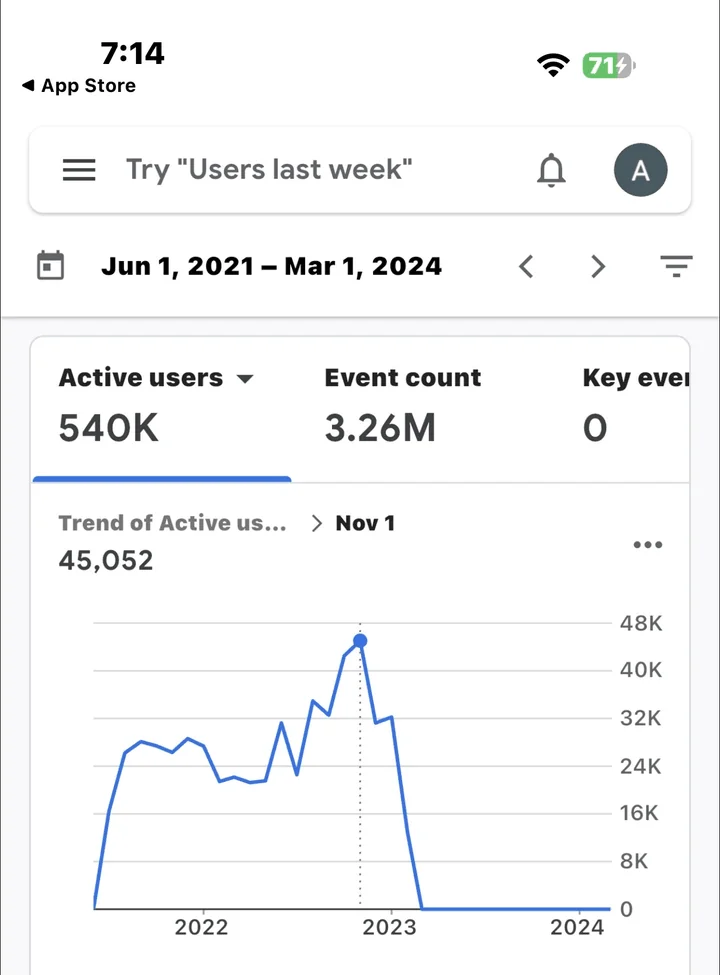Return to App Store back arrow
The width and height of the screenshot is (720, 975).
click(x=28, y=85)
